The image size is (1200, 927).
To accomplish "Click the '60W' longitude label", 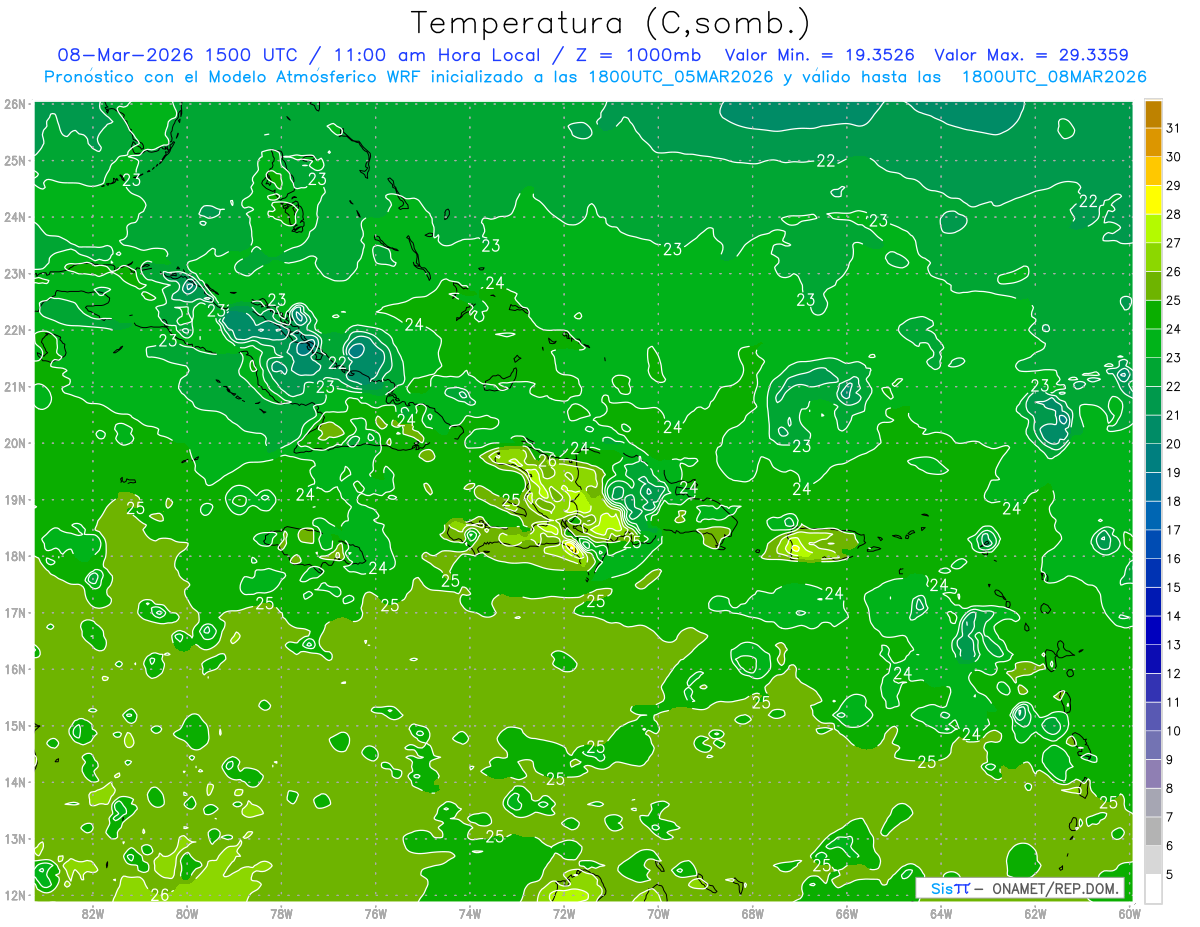I will [x=1130, y=913].
